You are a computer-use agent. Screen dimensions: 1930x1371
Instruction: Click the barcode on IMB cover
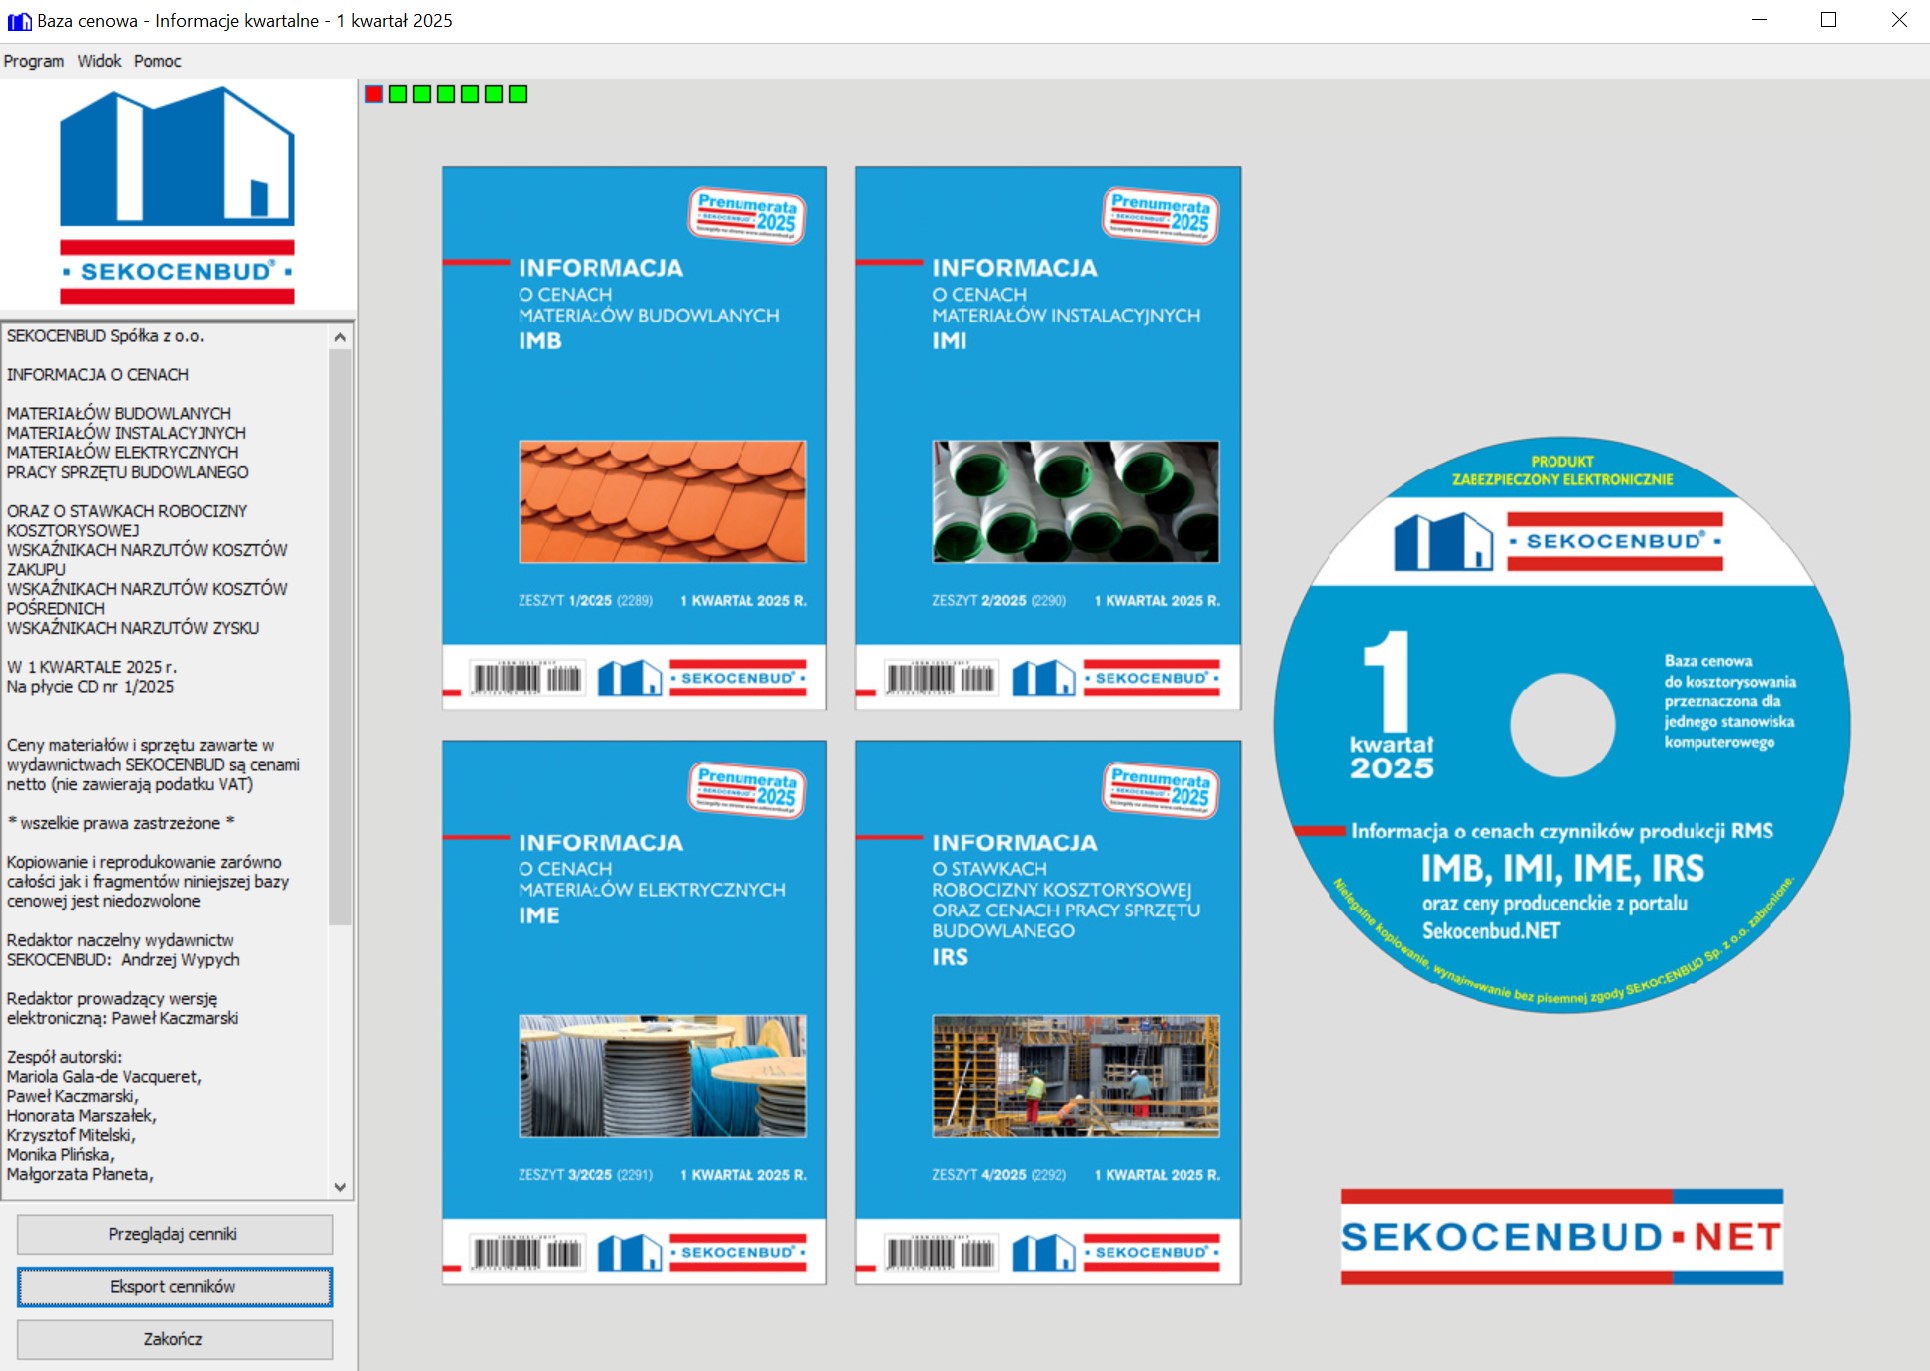527,678
